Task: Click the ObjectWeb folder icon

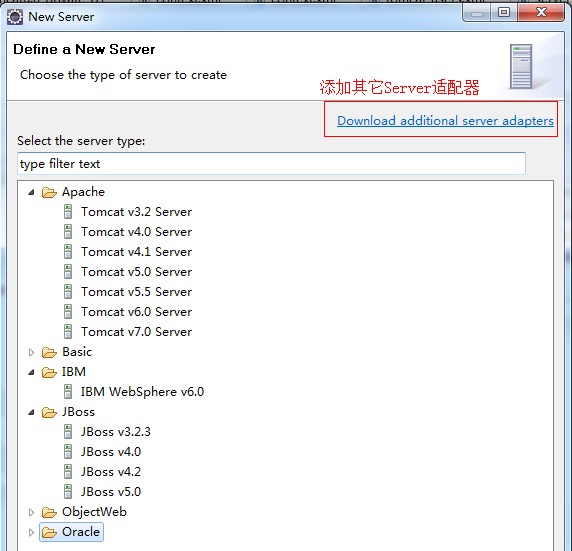Action: pos(49,512)
